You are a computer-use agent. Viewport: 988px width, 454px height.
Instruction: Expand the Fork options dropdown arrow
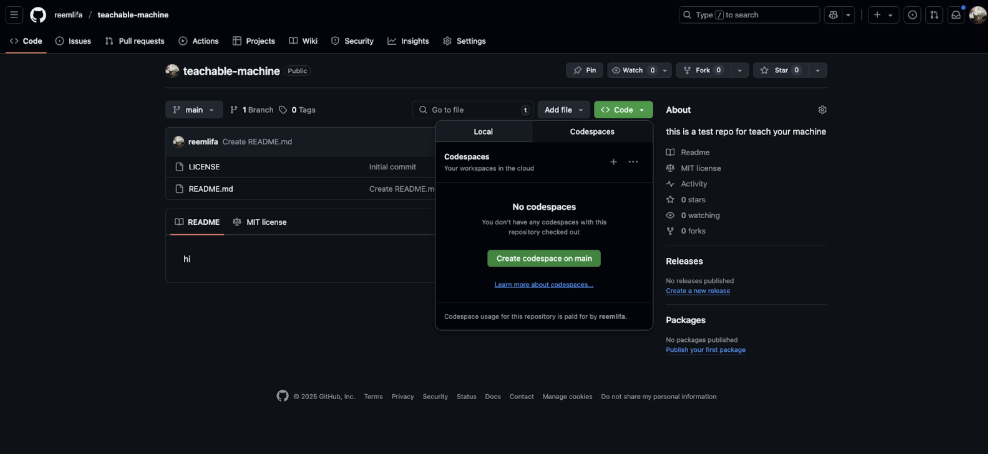[x=739, y=71]
